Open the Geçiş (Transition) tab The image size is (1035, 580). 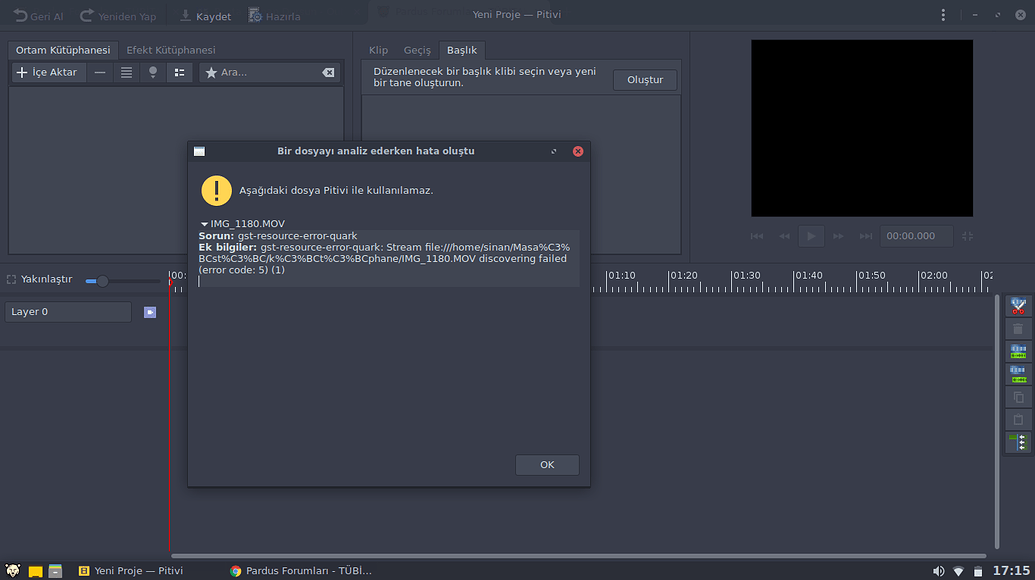tap(417, 48)
